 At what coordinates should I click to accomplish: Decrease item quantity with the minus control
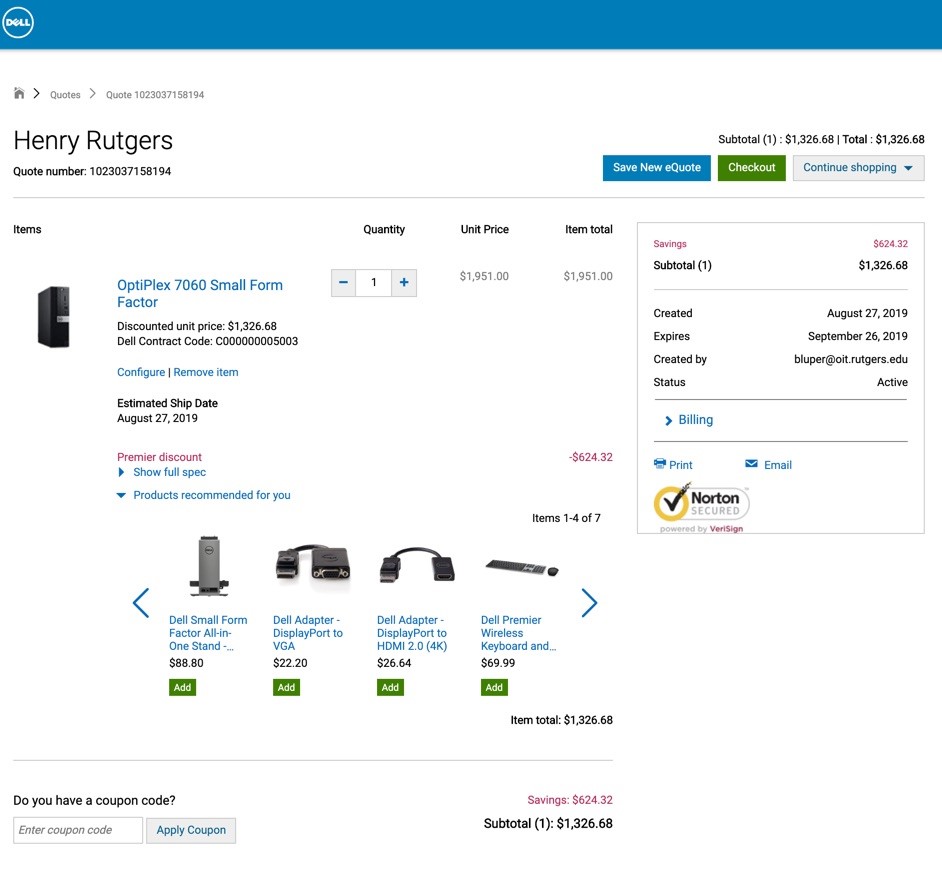343,282
